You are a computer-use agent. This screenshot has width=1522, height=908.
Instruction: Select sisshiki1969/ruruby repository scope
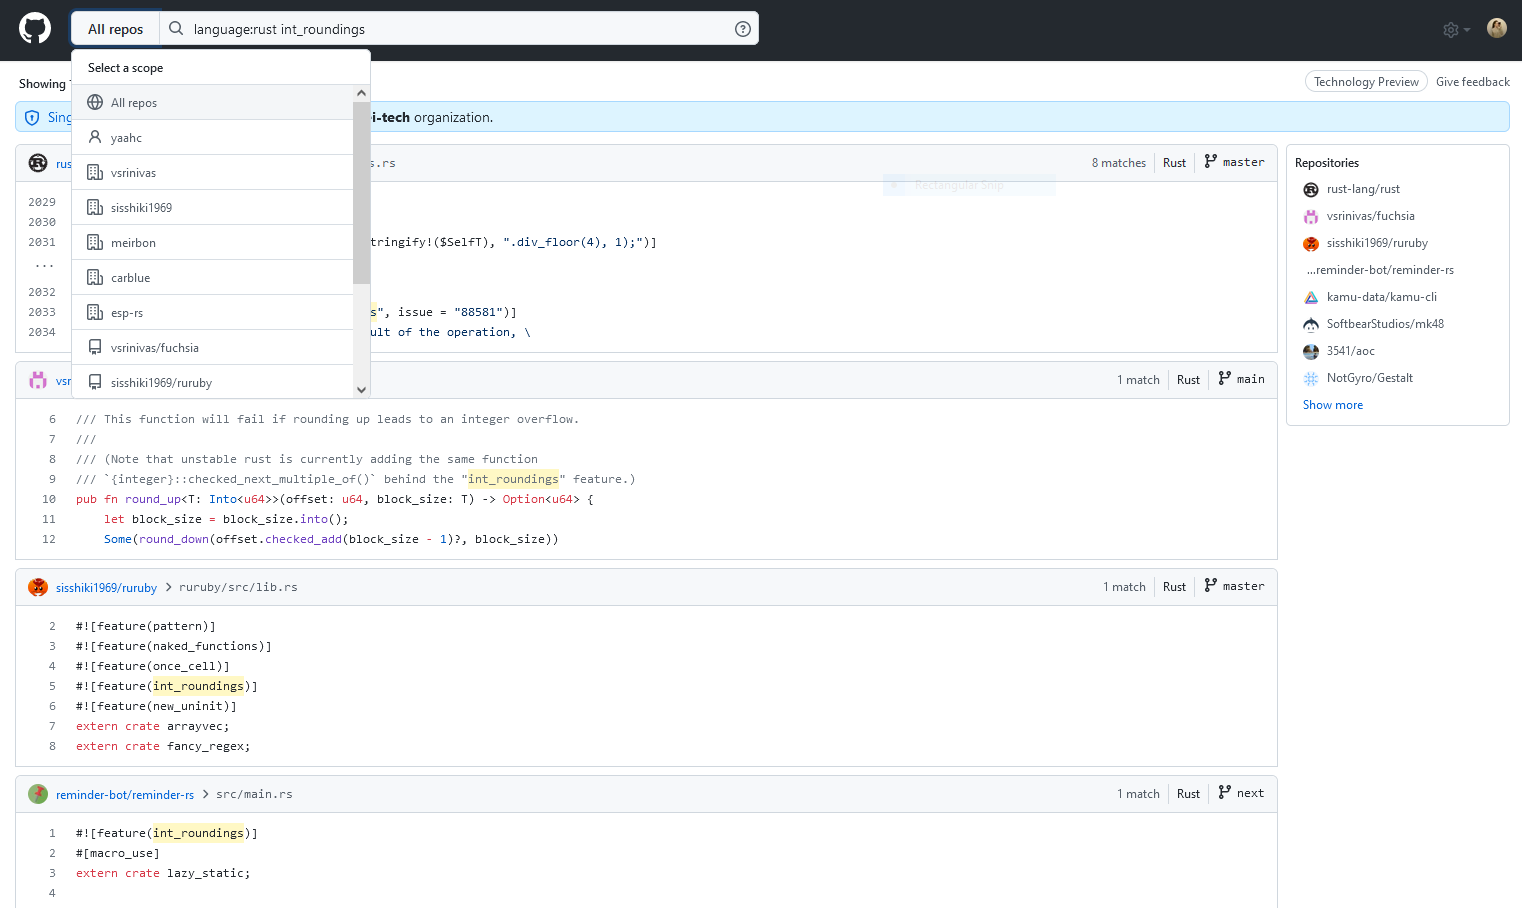(x=213, y=382)
